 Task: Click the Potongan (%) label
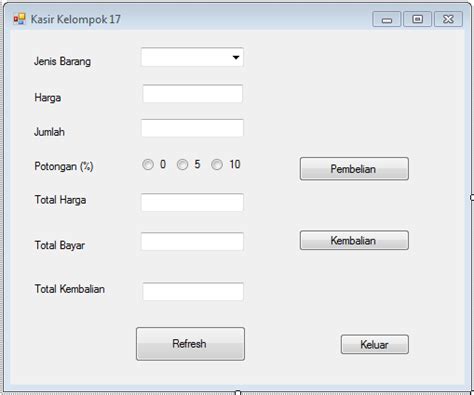[x=64, y=166]
